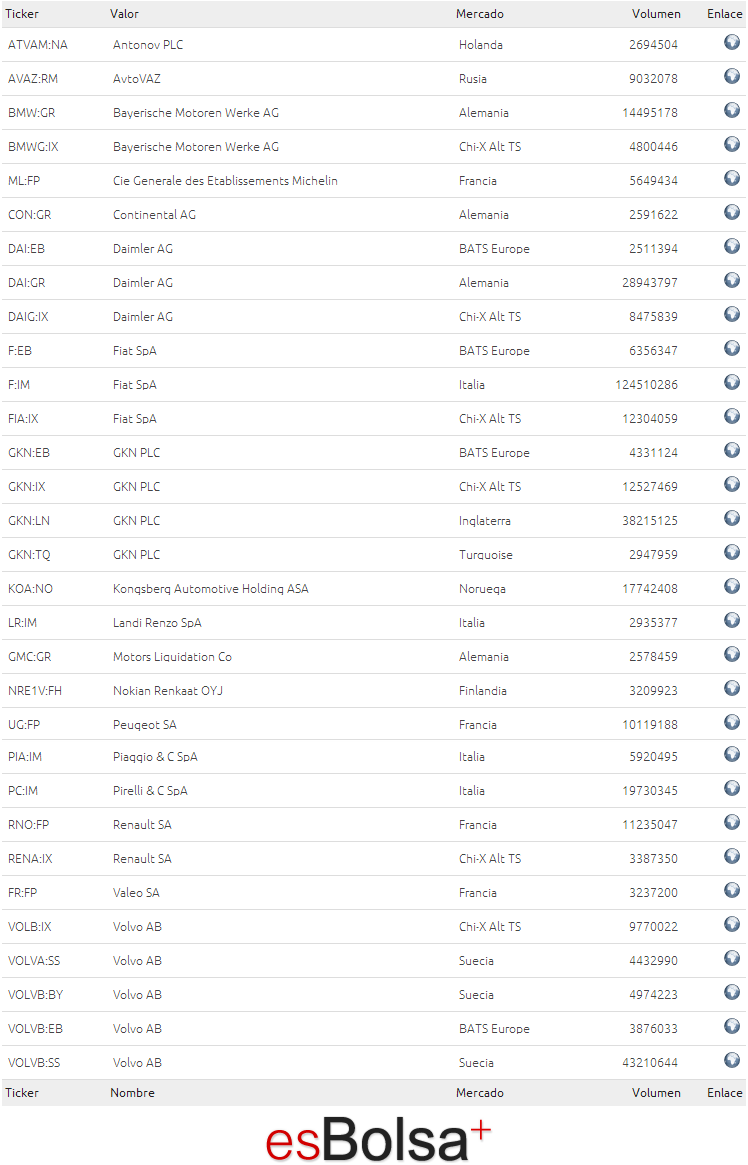
Task: Sort by the Volumen column header at the top
Action: [656, 13]
